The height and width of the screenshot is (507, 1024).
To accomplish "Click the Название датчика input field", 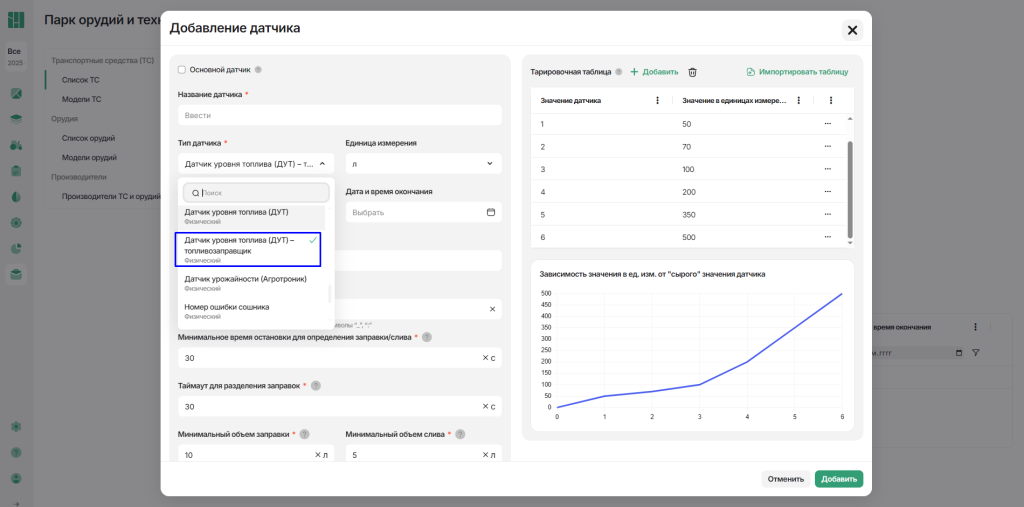I will pos(340,115).
